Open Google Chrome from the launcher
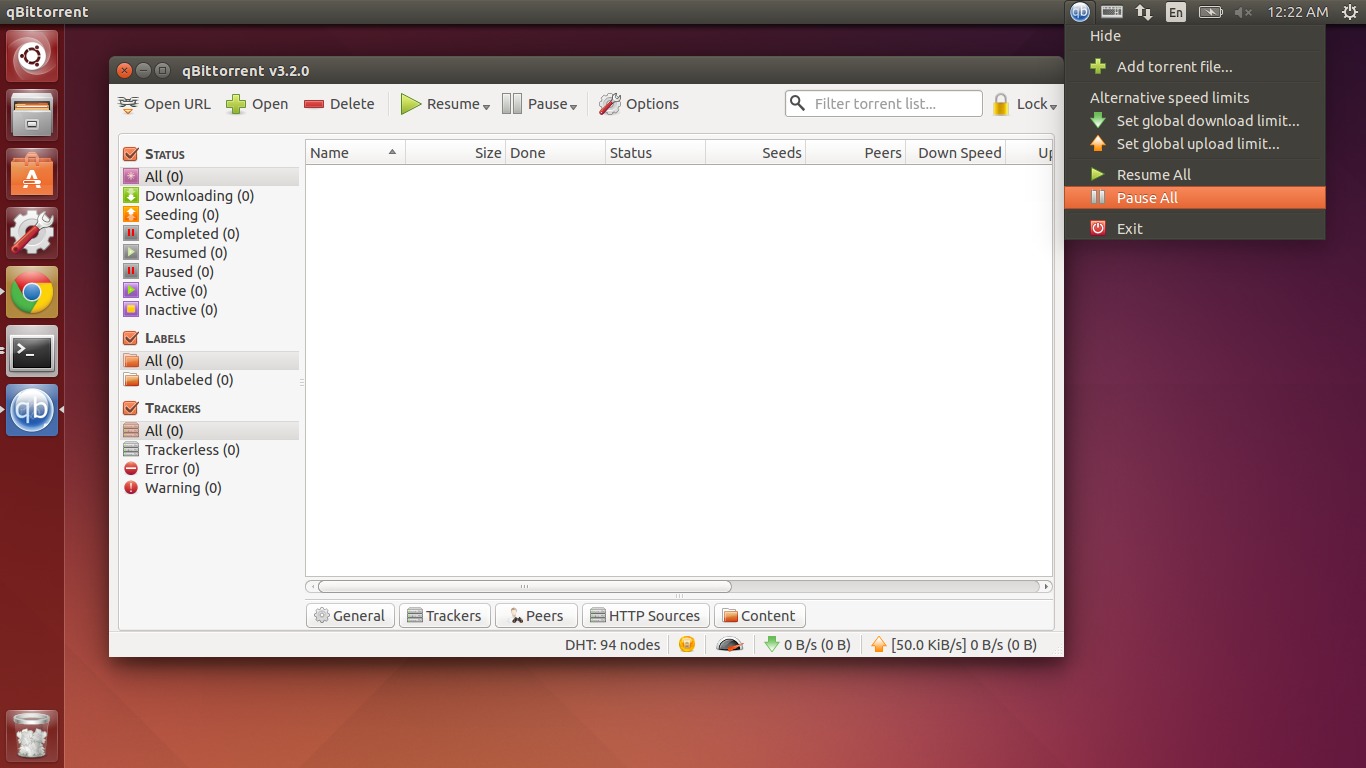 [32, 293]
